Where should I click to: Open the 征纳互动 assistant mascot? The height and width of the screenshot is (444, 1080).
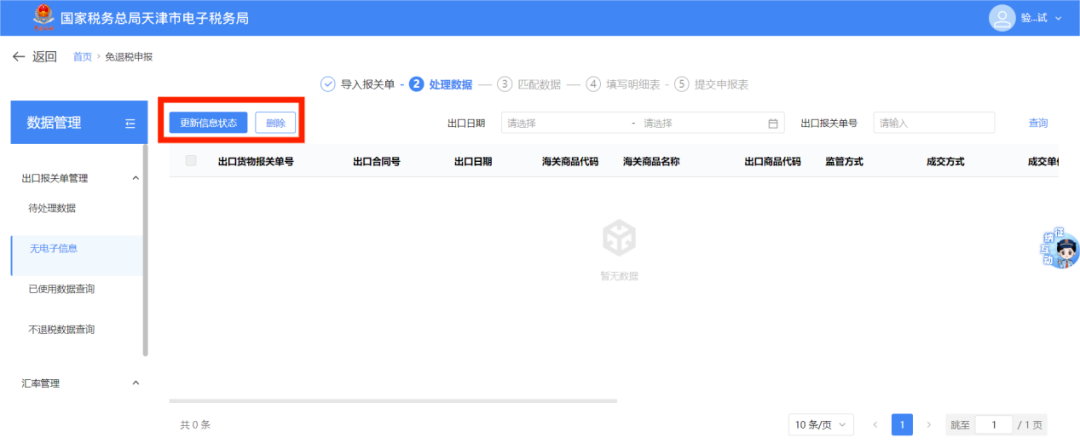(x=1061, y=249)
